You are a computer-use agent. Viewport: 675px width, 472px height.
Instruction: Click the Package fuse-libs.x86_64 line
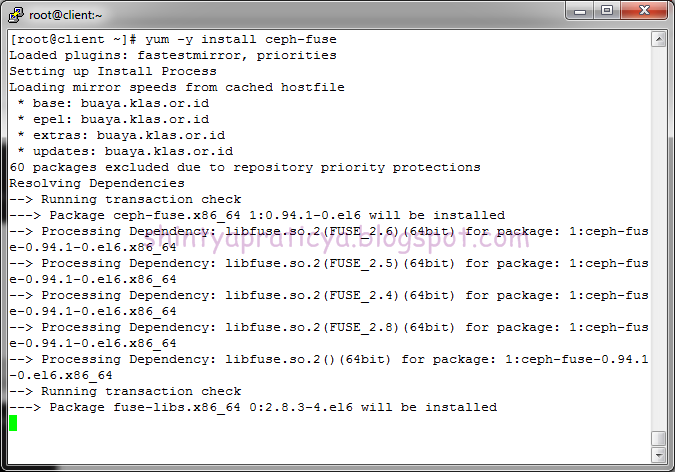pos(253,407)
